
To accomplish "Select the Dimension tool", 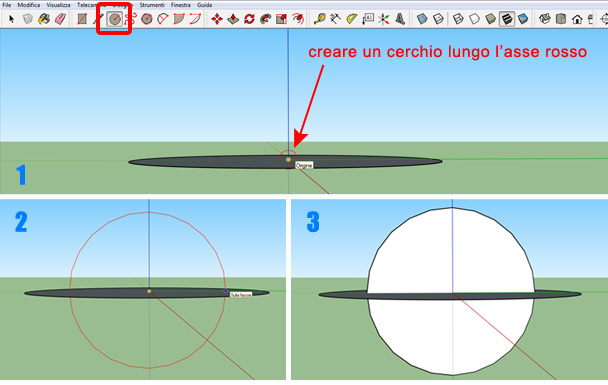I will coord(335,19).
